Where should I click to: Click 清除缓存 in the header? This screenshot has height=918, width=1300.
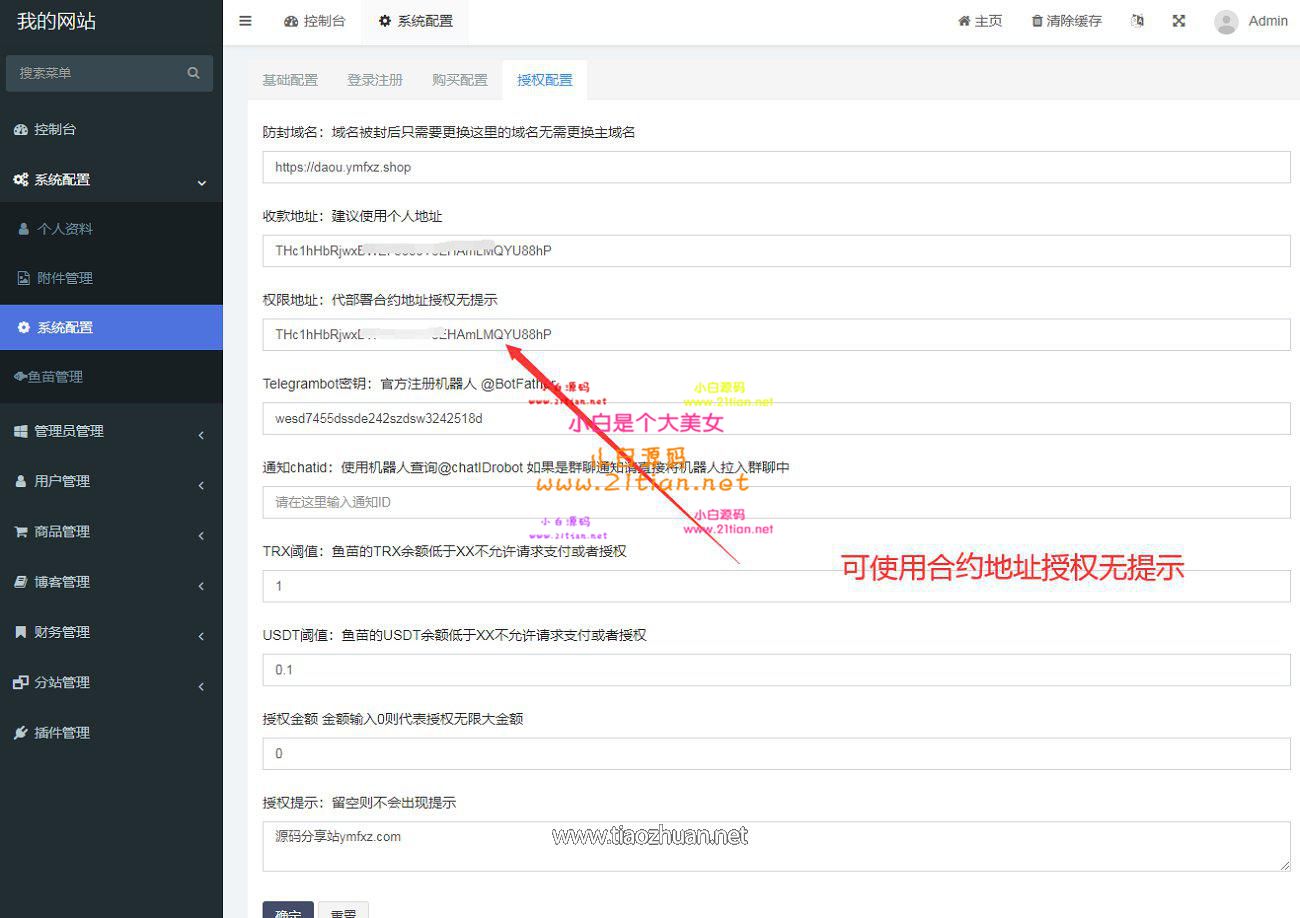1067,21
